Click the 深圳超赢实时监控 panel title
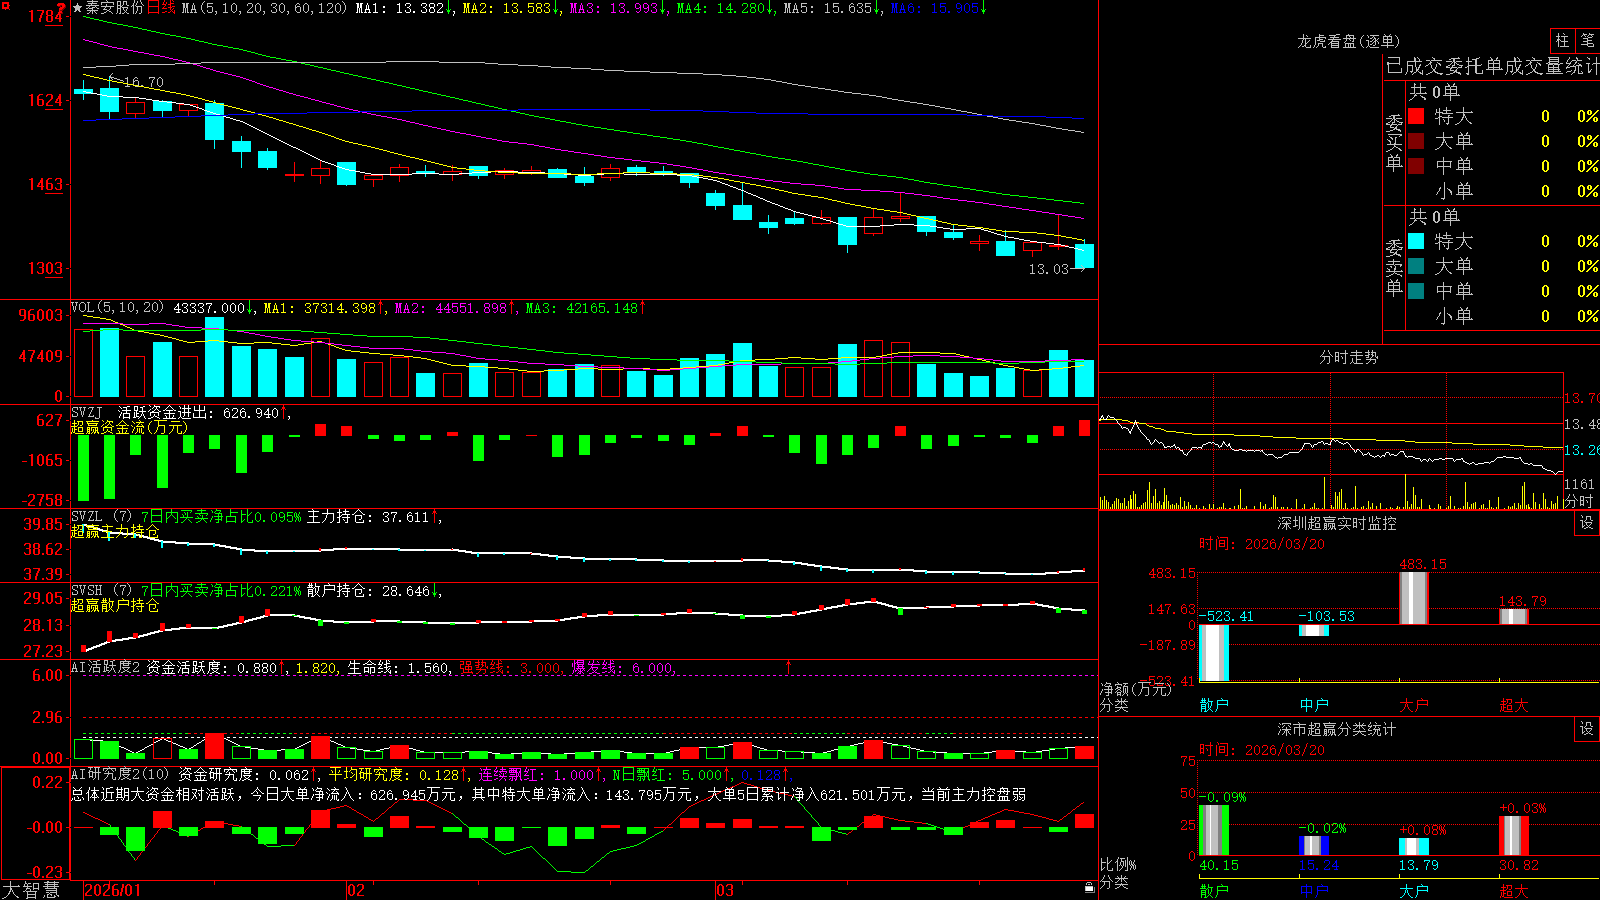This screenshot has width=1600, height=900. (x=1337, y=523)
